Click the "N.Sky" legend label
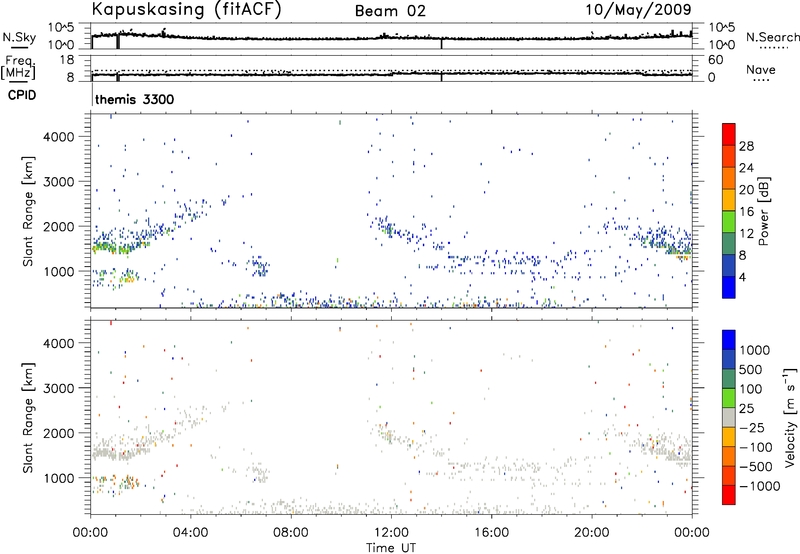Image resolution: width=800 pixels, height=554 pixels. click(x=19, y=37)
